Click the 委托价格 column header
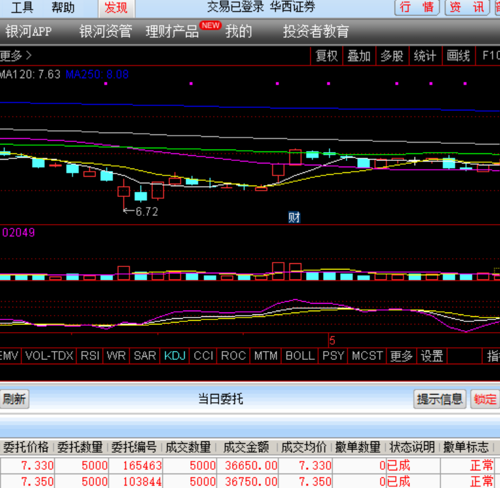 [x=26, y=447]
